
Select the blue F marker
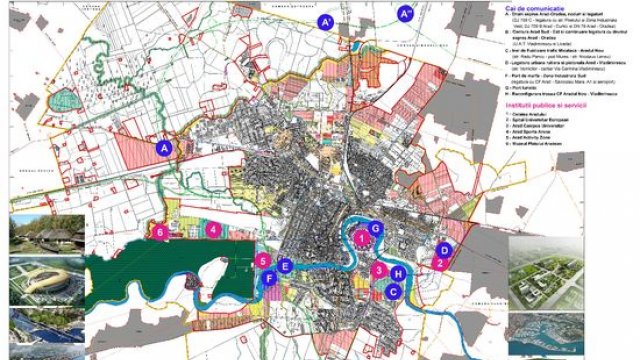click(x=269, y=279)
